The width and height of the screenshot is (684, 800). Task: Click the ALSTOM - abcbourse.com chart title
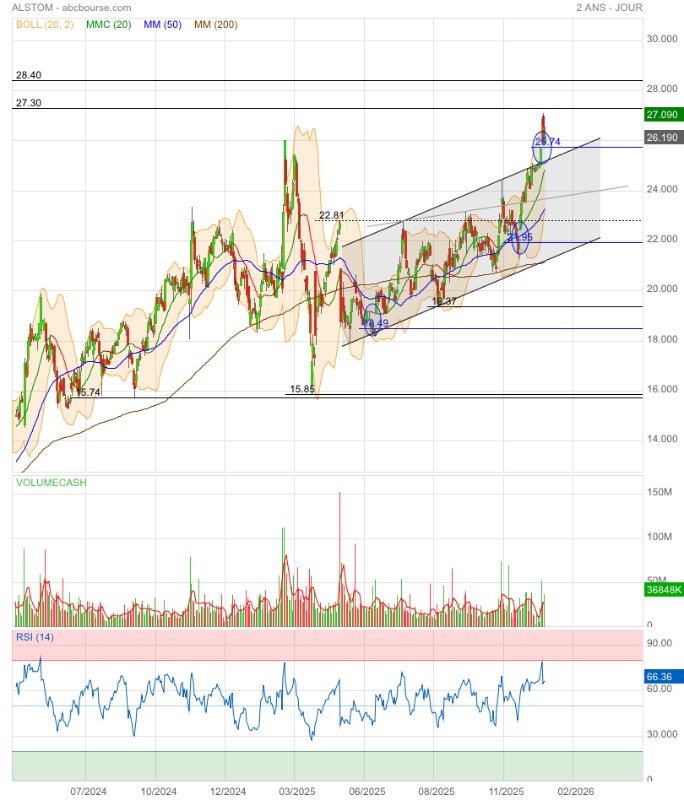pyautogui.click(x=72, y=7)
